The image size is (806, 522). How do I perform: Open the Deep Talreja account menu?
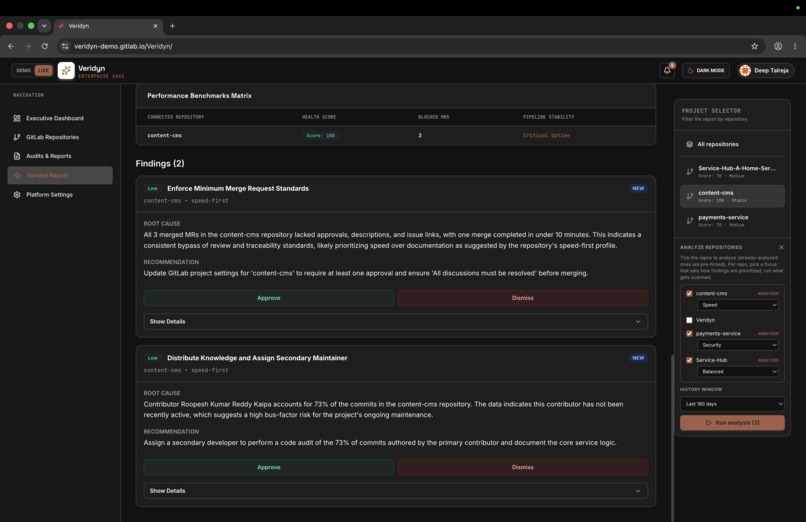pos(765,70)
